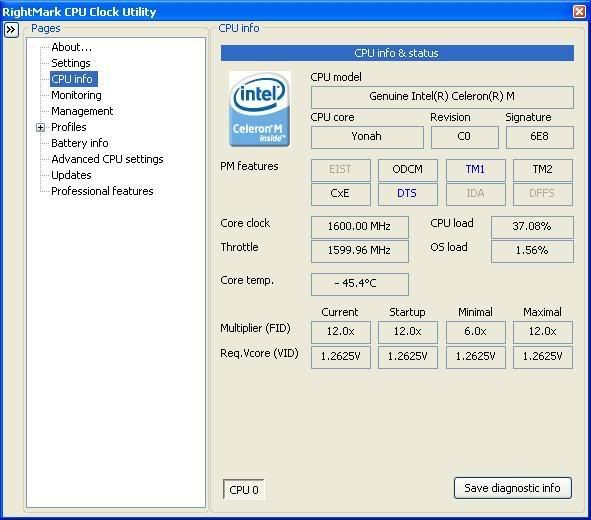This screenshot has width=591, height=520.
Task: Click the Core clock value field
Action: point(360,226)
